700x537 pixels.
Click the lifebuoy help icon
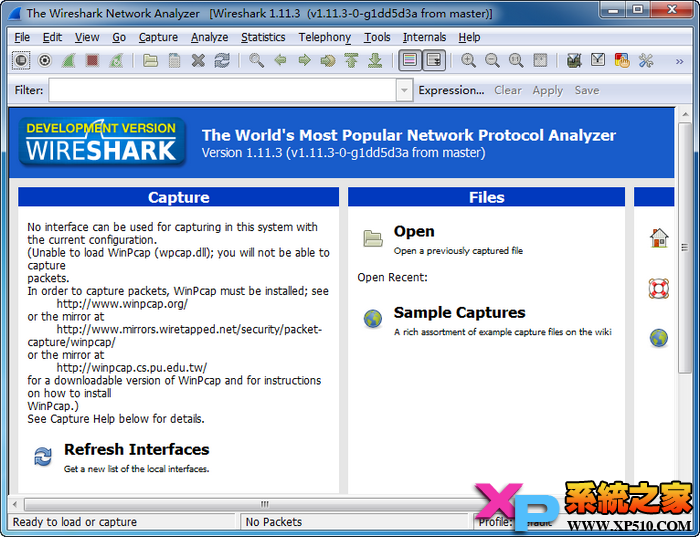point(658,288)
